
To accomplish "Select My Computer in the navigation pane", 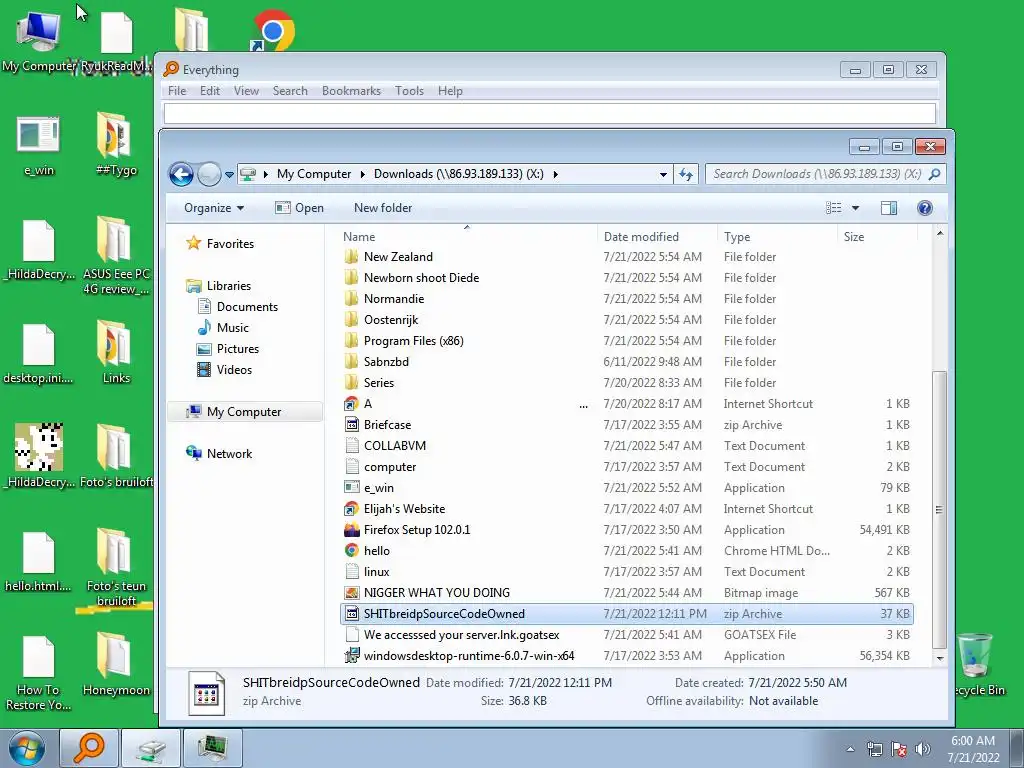I will click(x=245, y=411).
